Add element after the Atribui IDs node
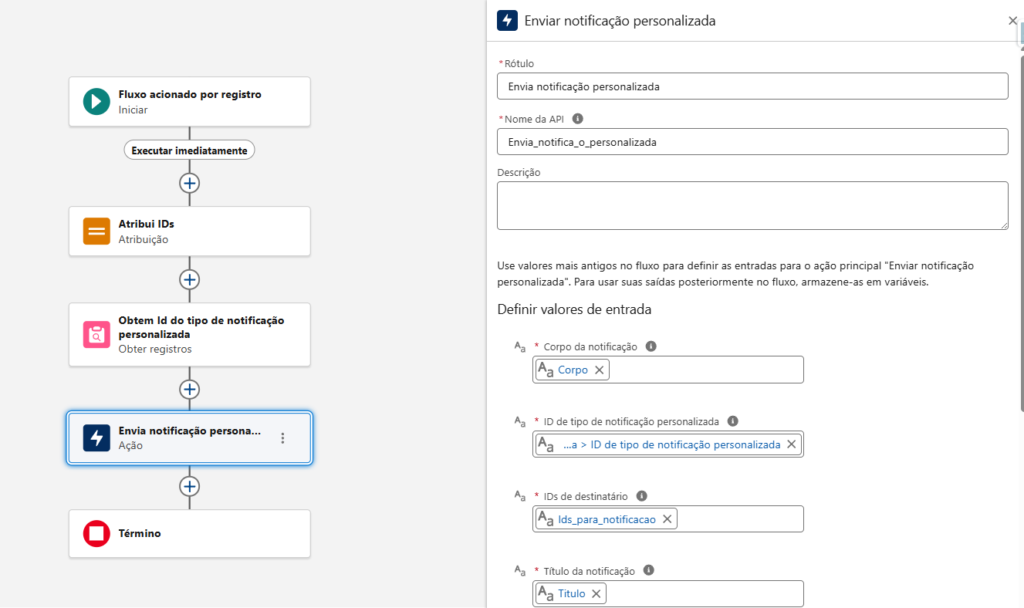Screen dimensions: 1024x608 point(189,279)
